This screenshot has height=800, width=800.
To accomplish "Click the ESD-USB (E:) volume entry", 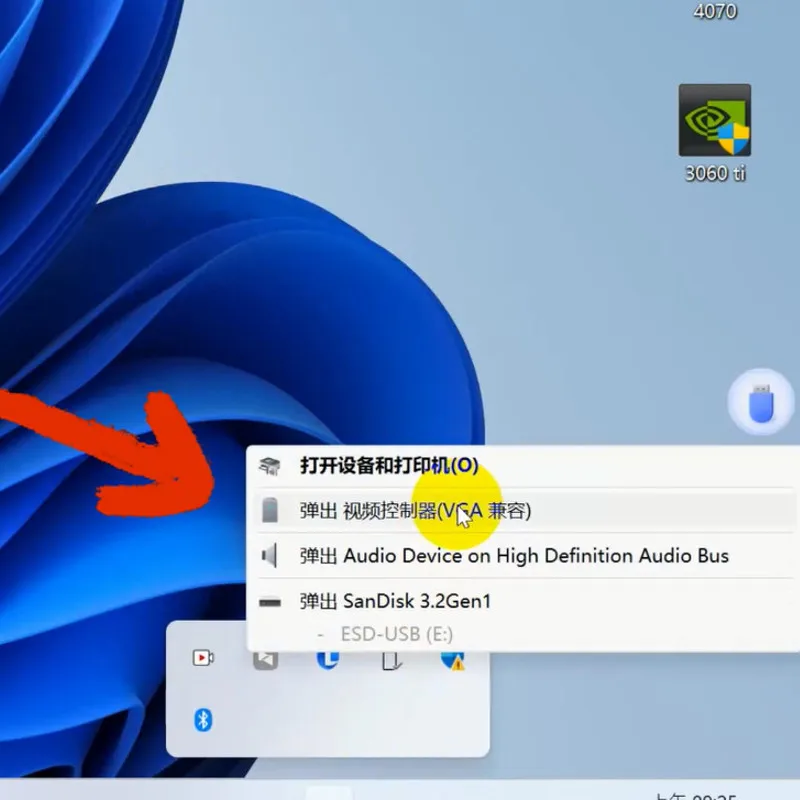I will click(397, 633).
